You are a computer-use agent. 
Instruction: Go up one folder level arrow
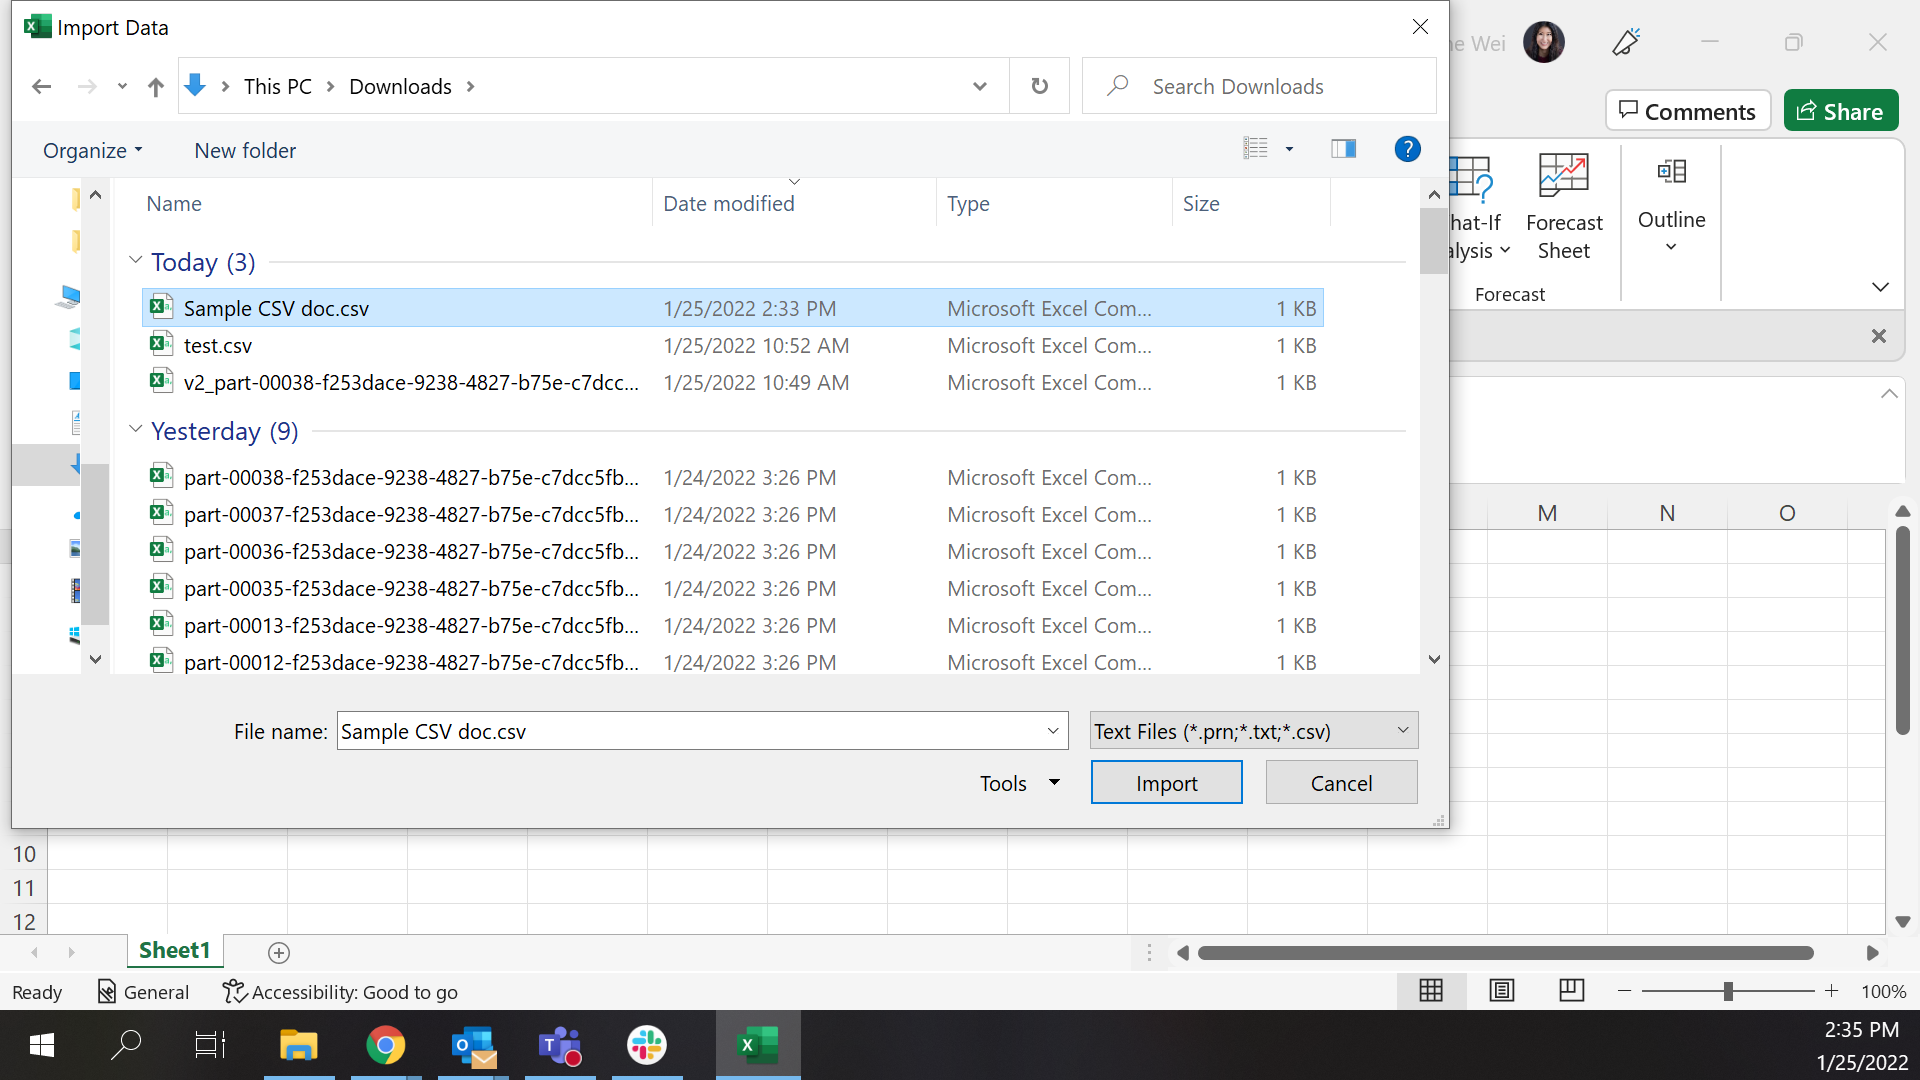coord(155,87)
